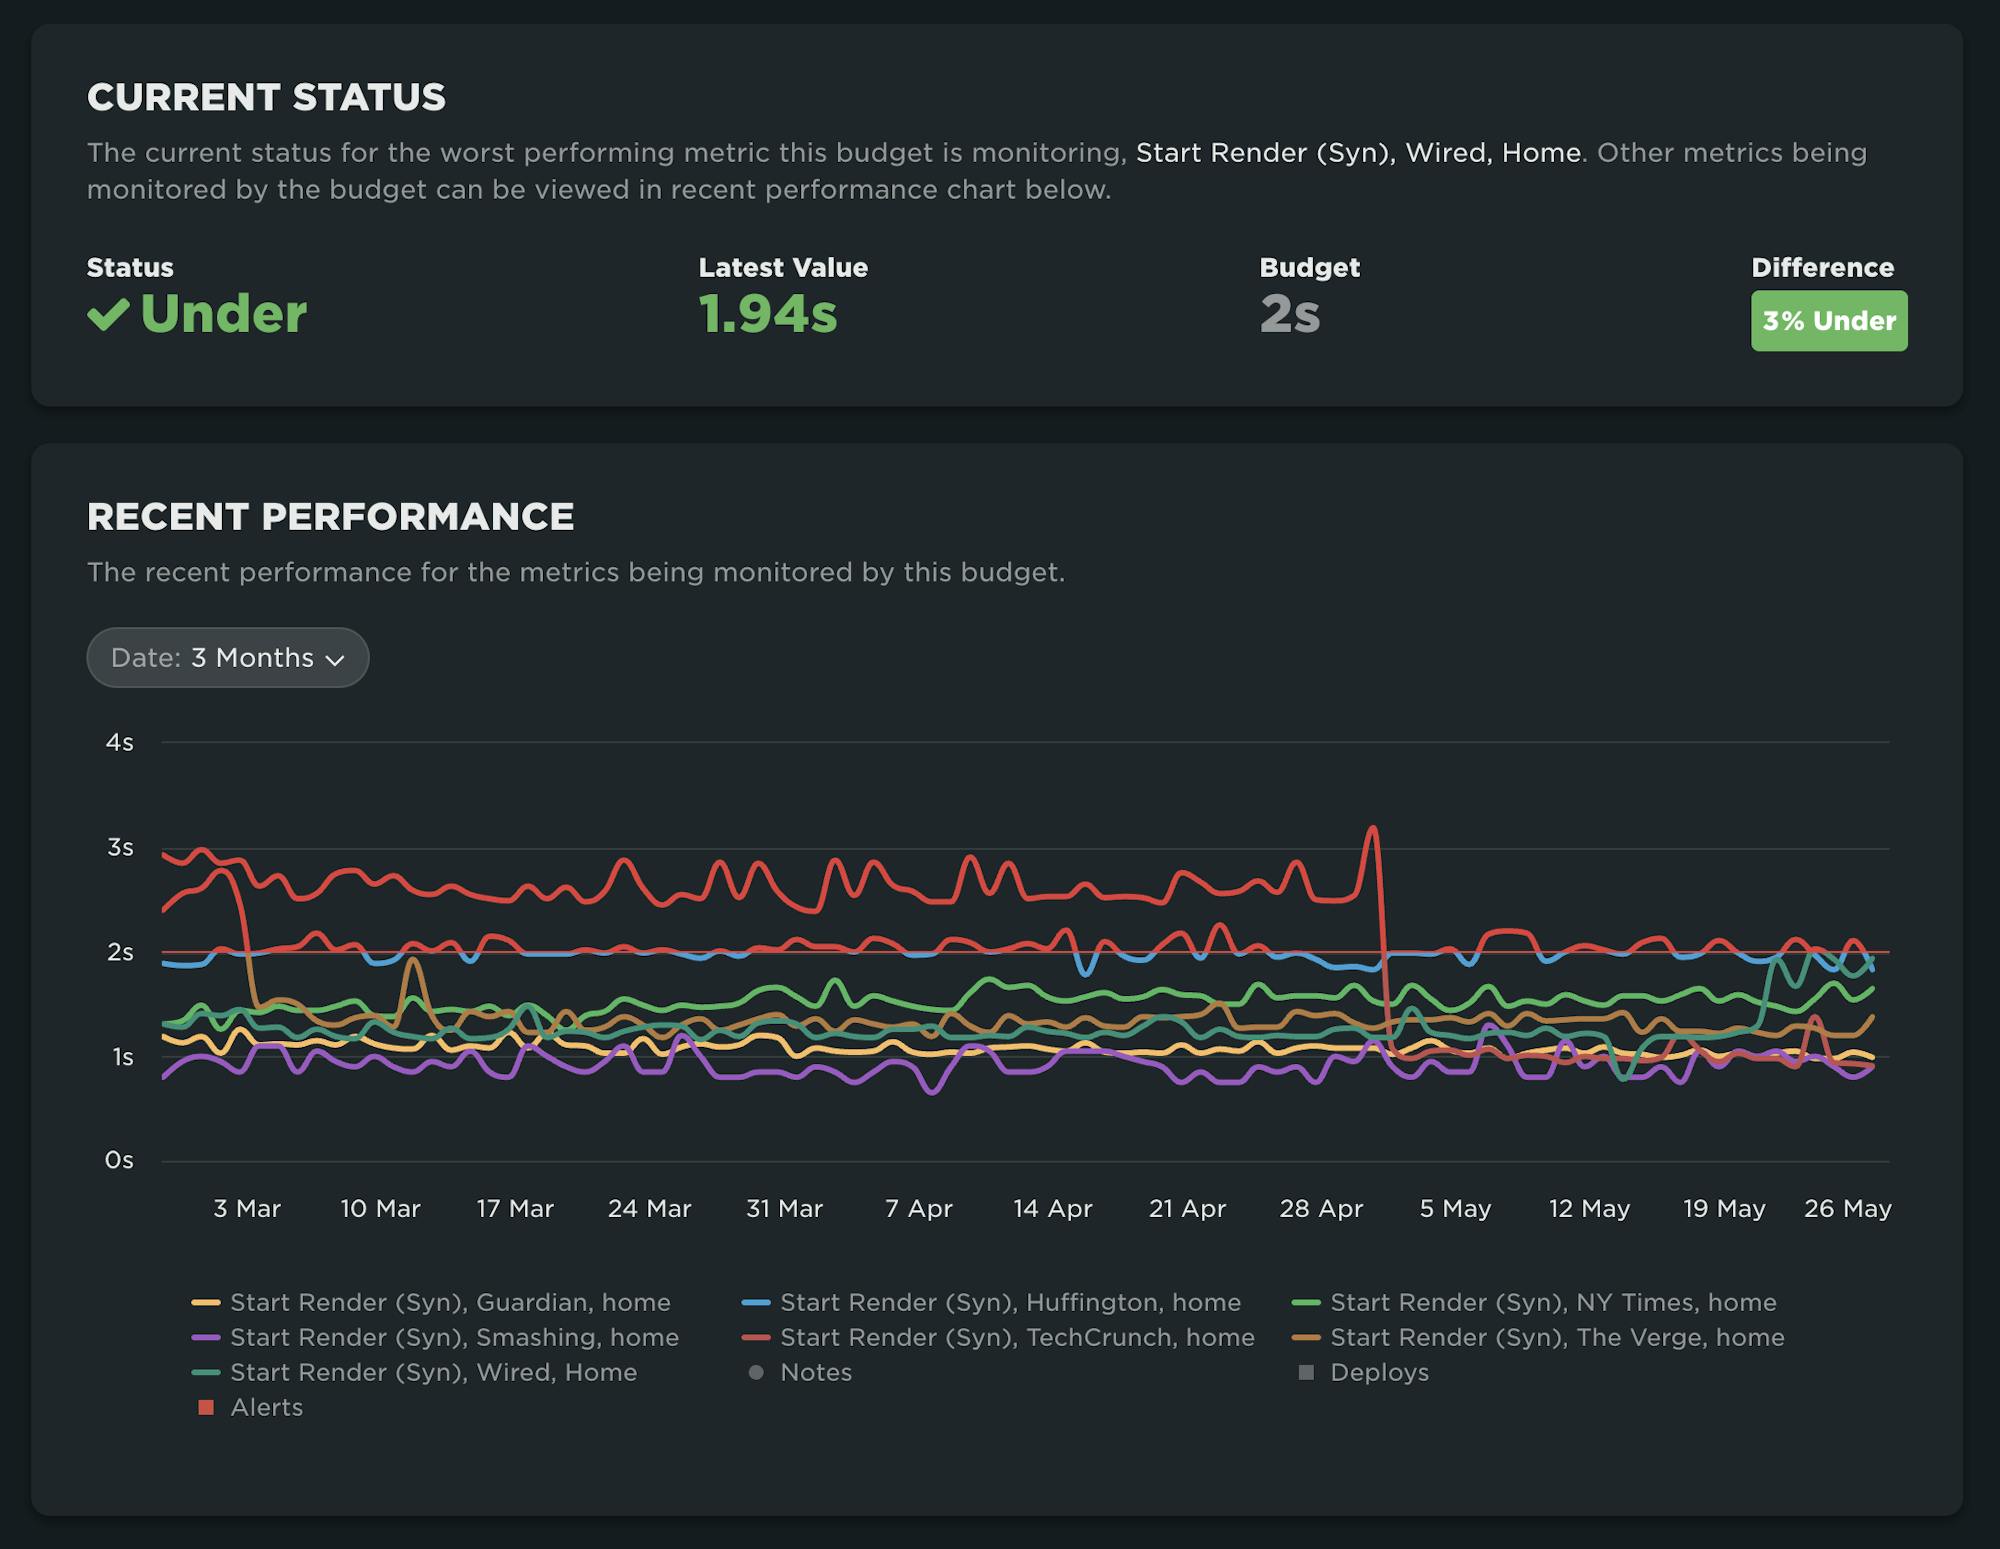The width and height of the screenshot is (2000, 1549).
Task: Click the 3% Under difference badge
Action: [x=1828, y=321]
